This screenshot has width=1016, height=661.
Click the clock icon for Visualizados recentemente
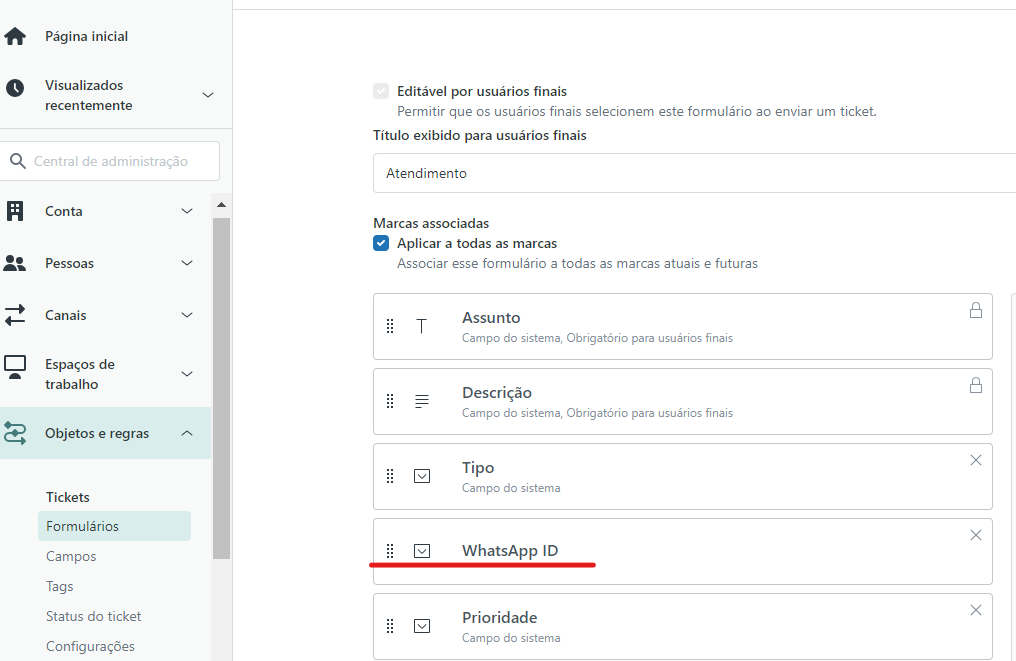coord(15,87)
